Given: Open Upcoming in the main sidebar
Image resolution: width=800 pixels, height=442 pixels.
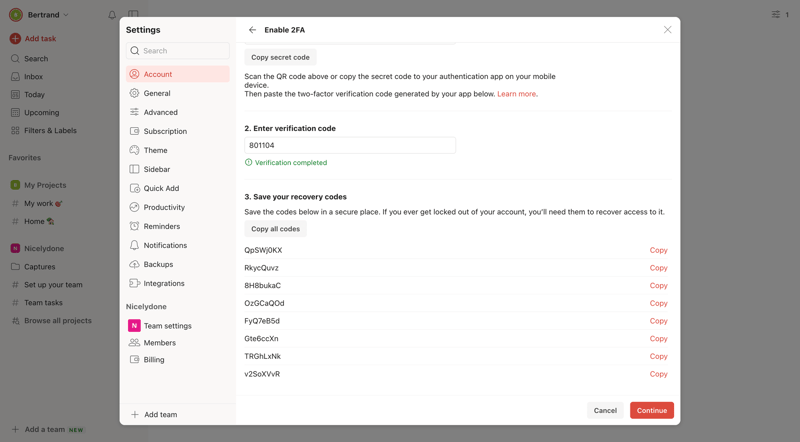Looking at the screenshot, I should 41,112.
